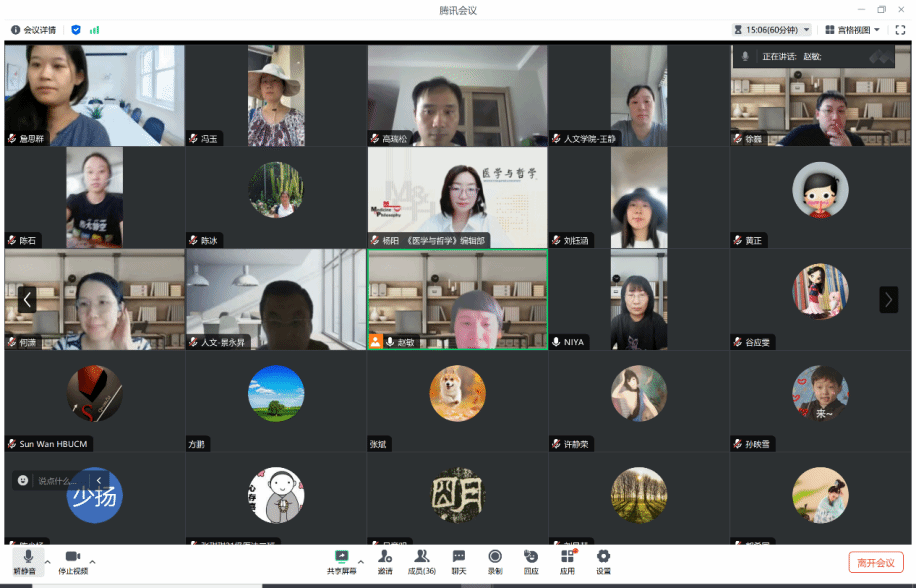The height and width of the screenshot is (588, 916).
Task: Start 录制 recording
Action: [x=495, y=560]
